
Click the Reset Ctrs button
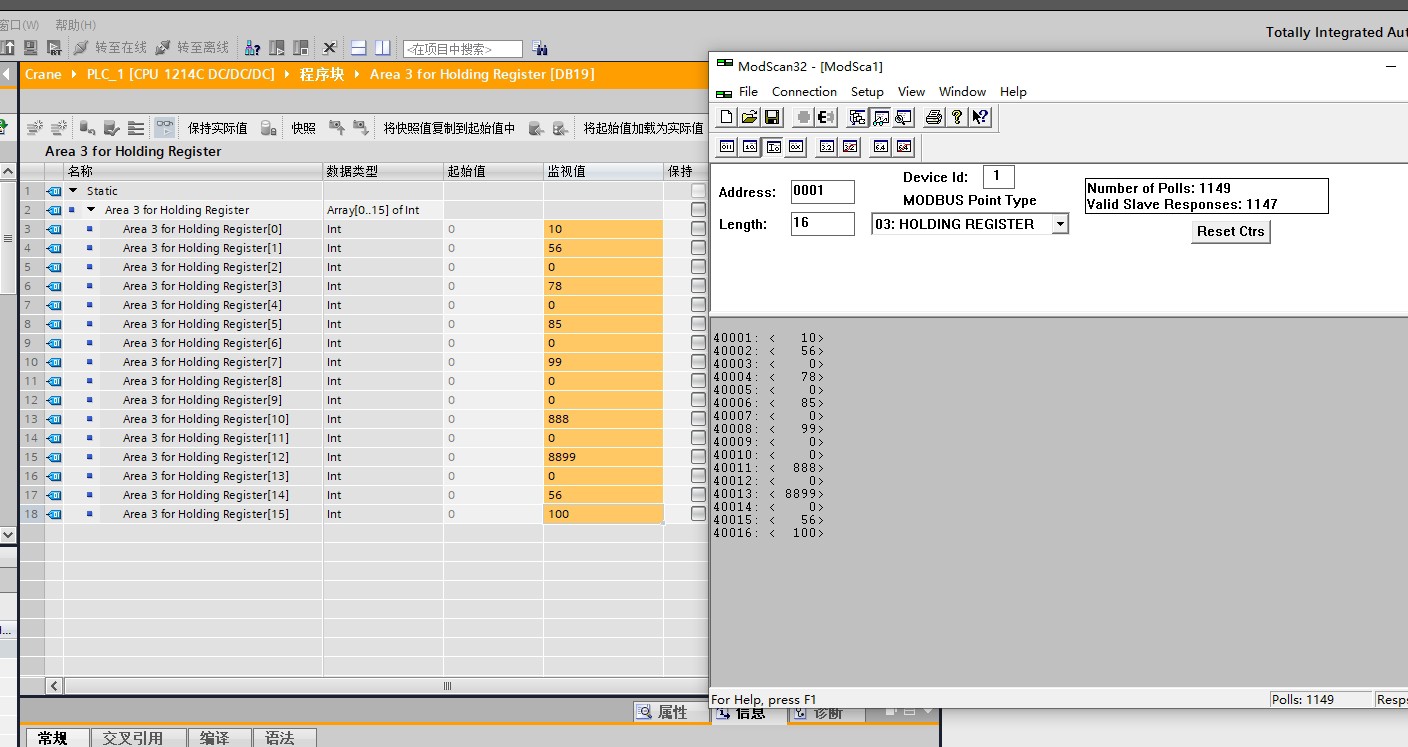click(1230, 231)
